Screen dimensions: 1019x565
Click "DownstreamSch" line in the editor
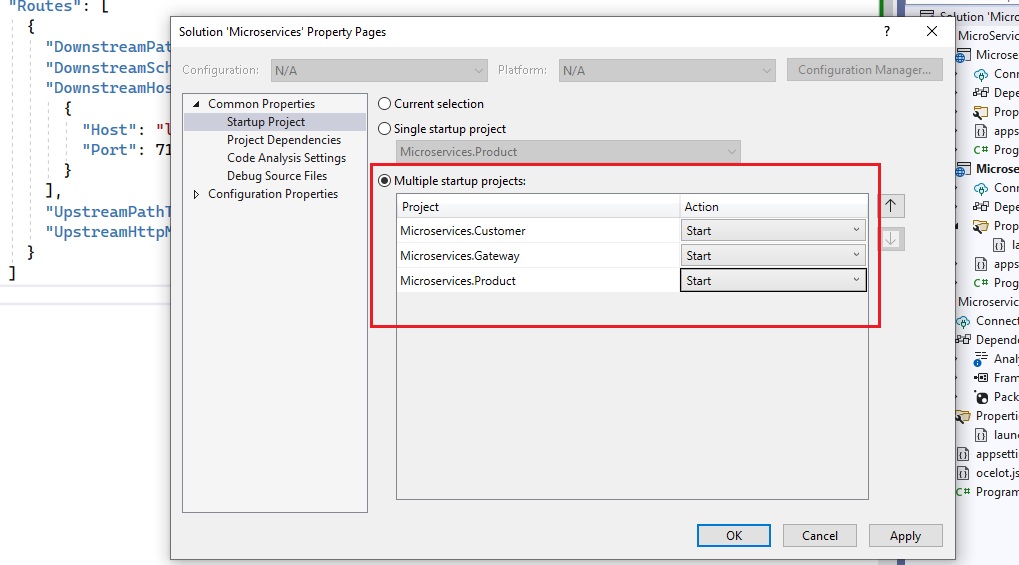coord(108,68)
